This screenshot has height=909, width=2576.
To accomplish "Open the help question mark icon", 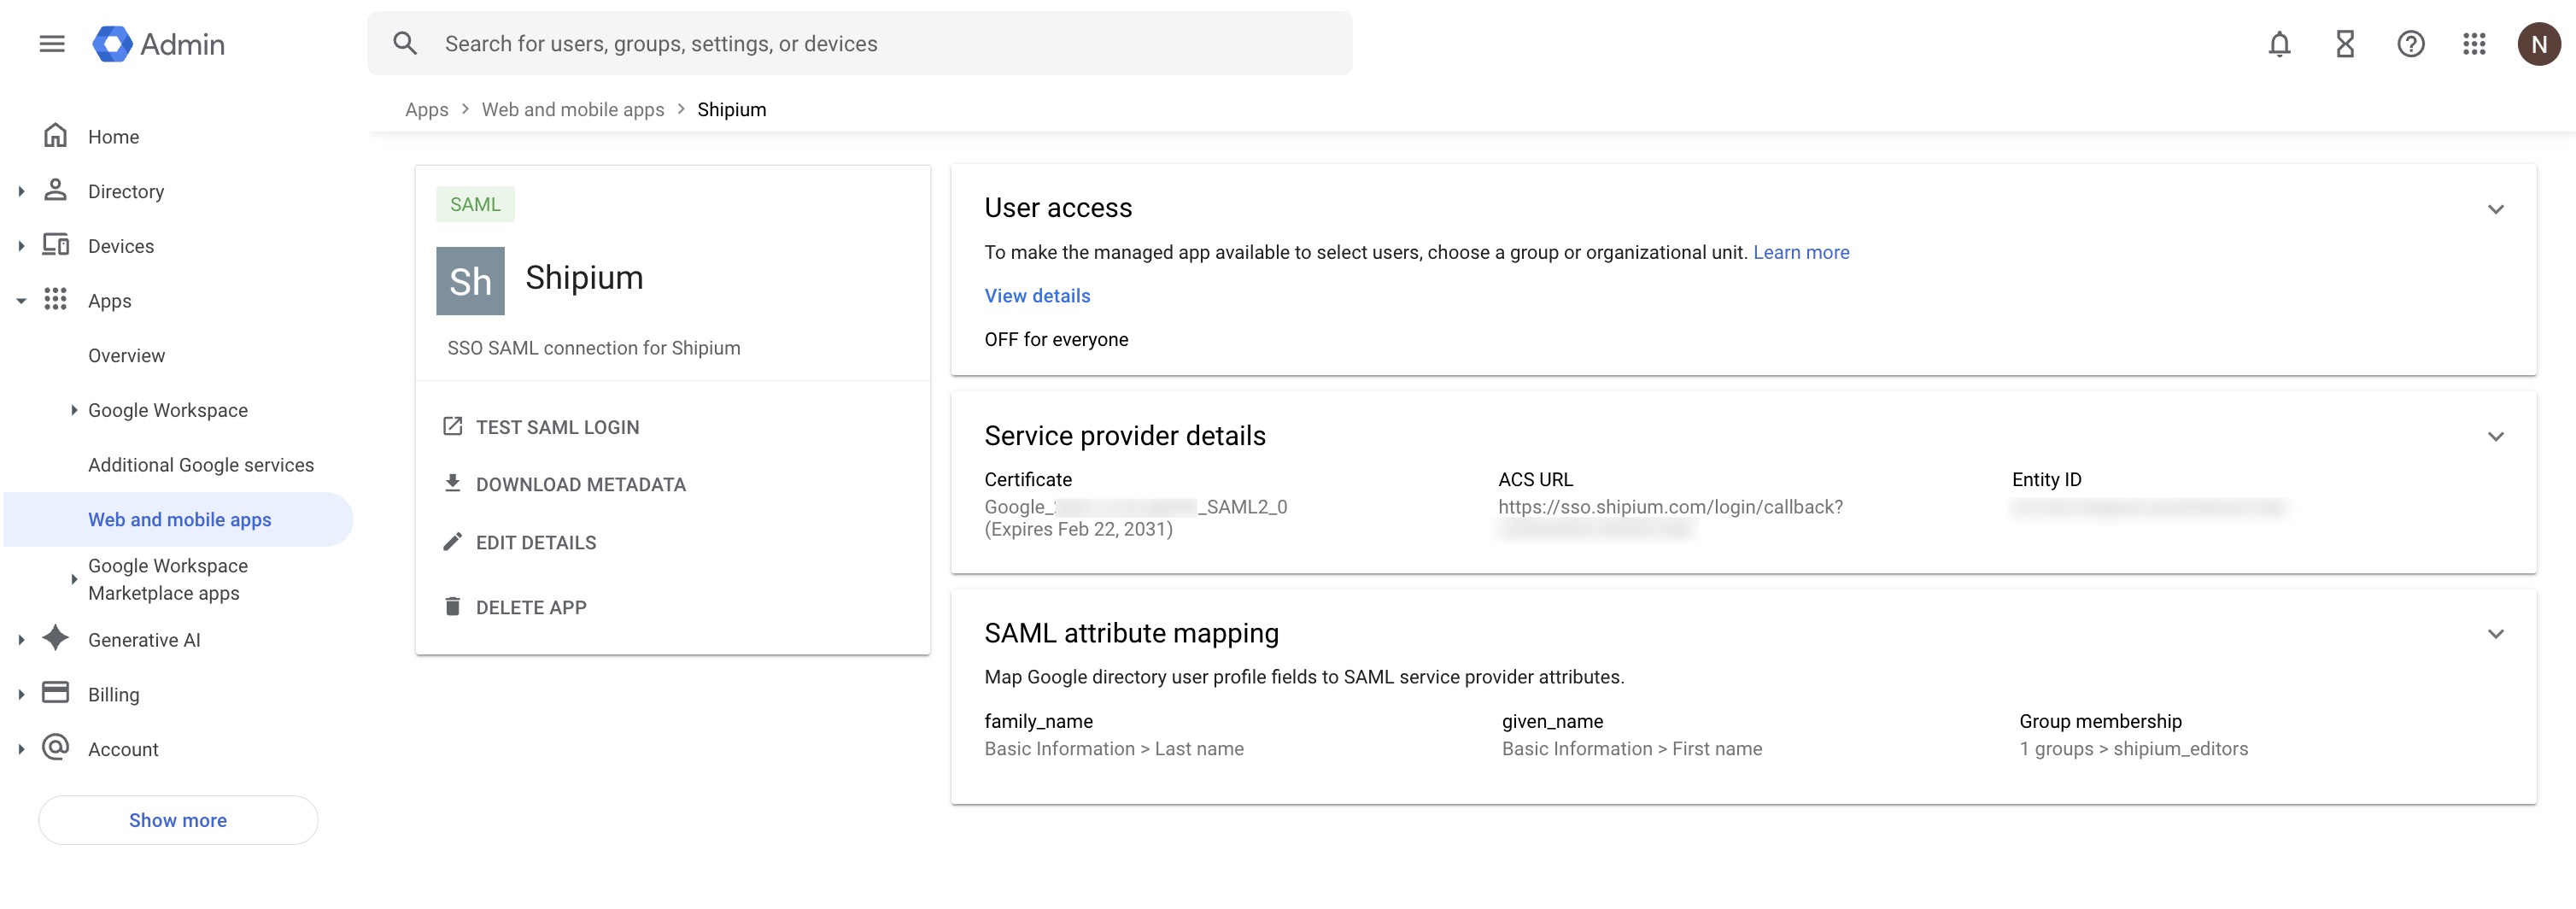I will click(2411, 44).
